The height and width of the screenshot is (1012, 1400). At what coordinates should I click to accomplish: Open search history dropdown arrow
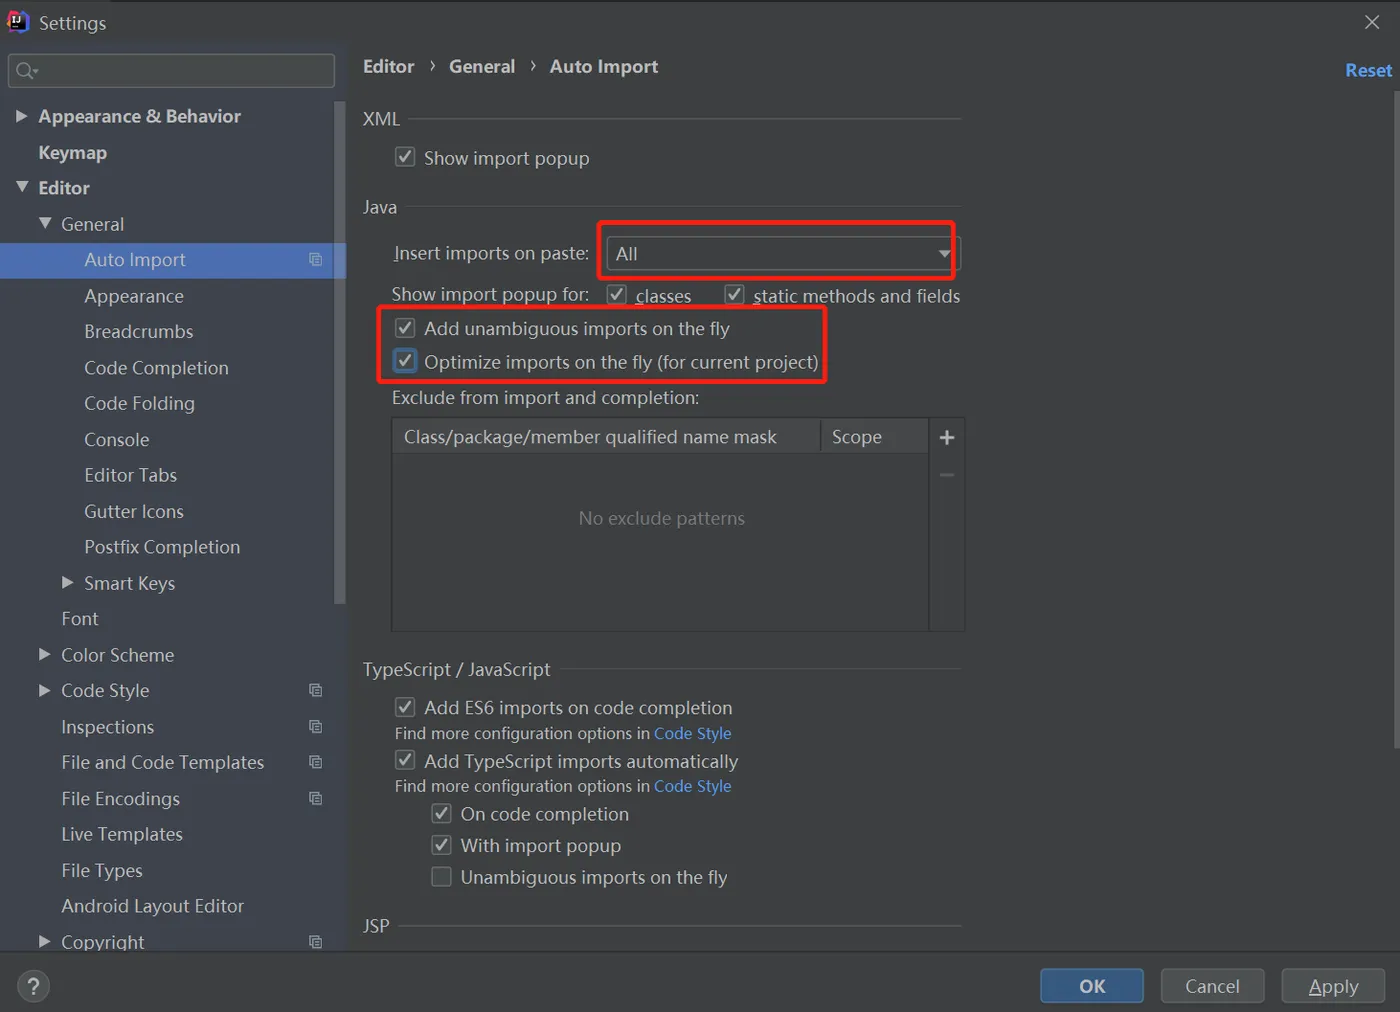coord(36,72)
